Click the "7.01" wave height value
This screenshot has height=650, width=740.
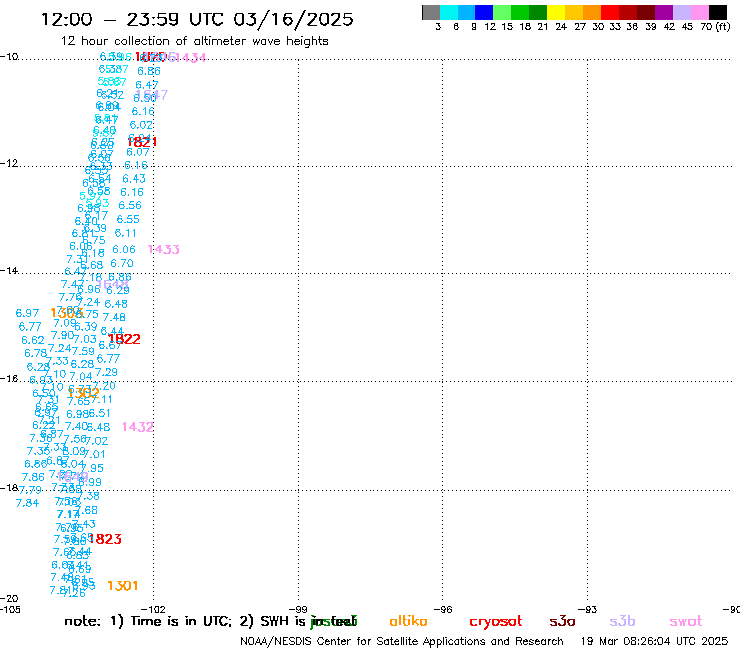tap(94, 455)
